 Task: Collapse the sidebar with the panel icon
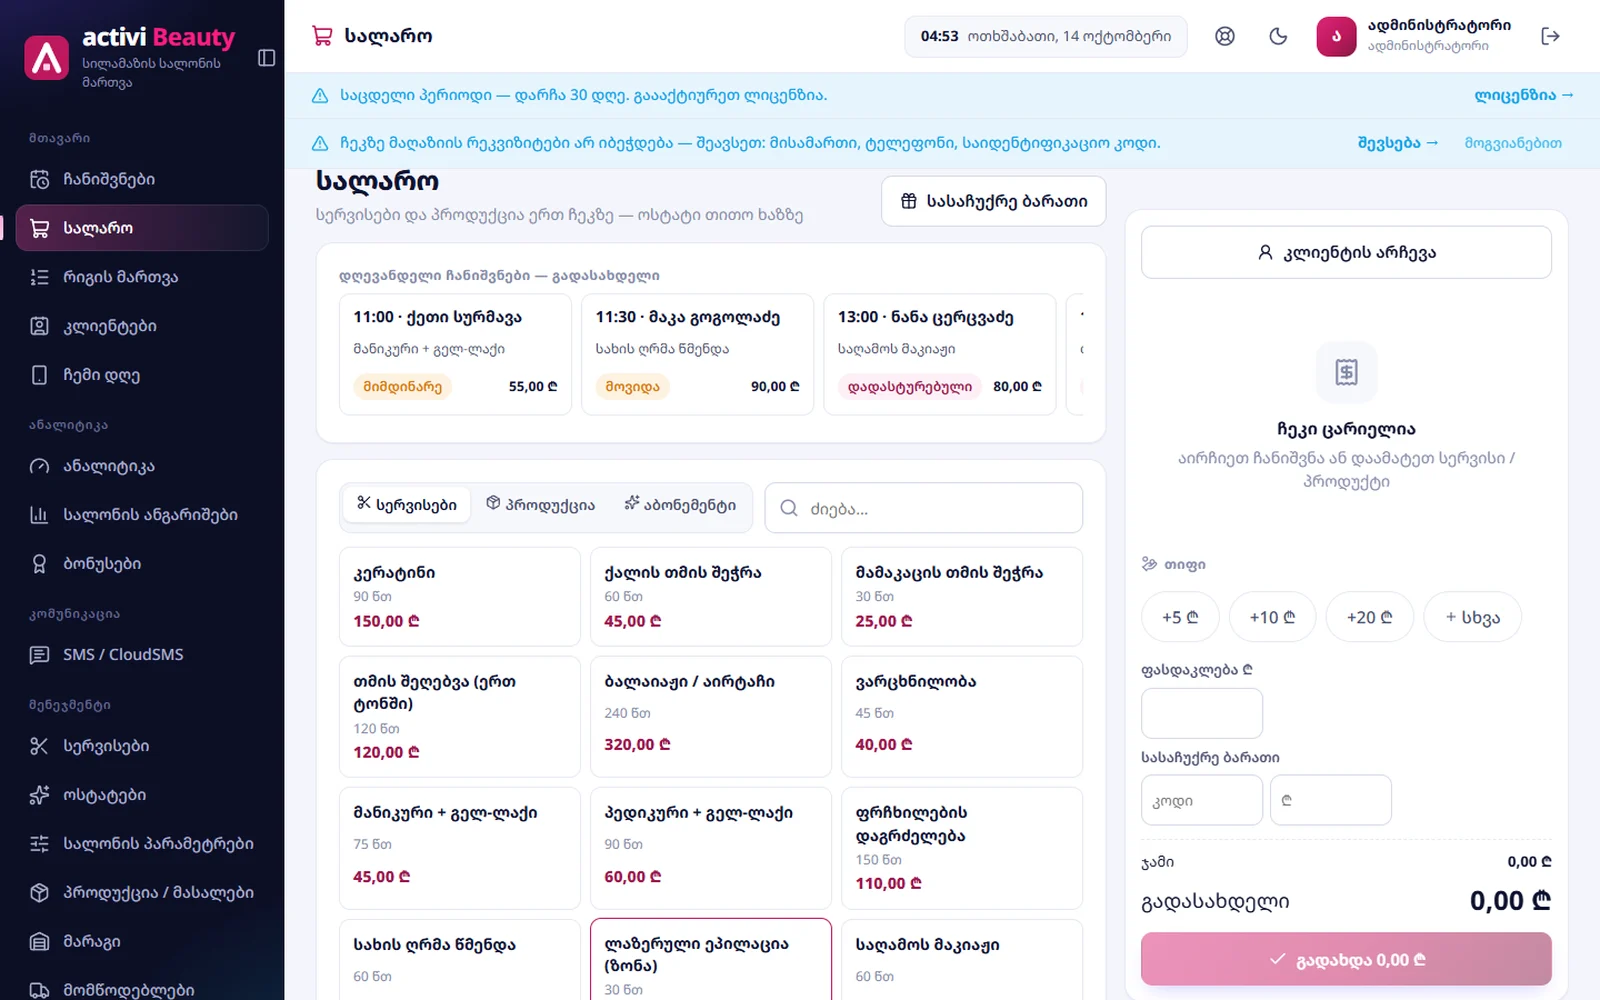tap(266, 58)
